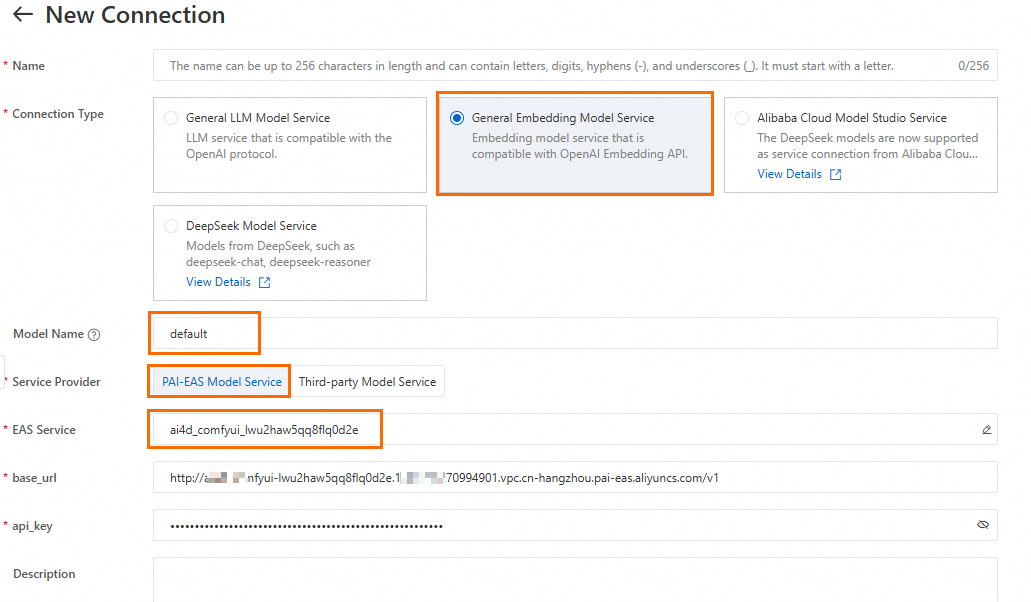Click external link icon in Alibaba Cloud card
This screenshot has height=602, width=1031.
pos(836,175)
